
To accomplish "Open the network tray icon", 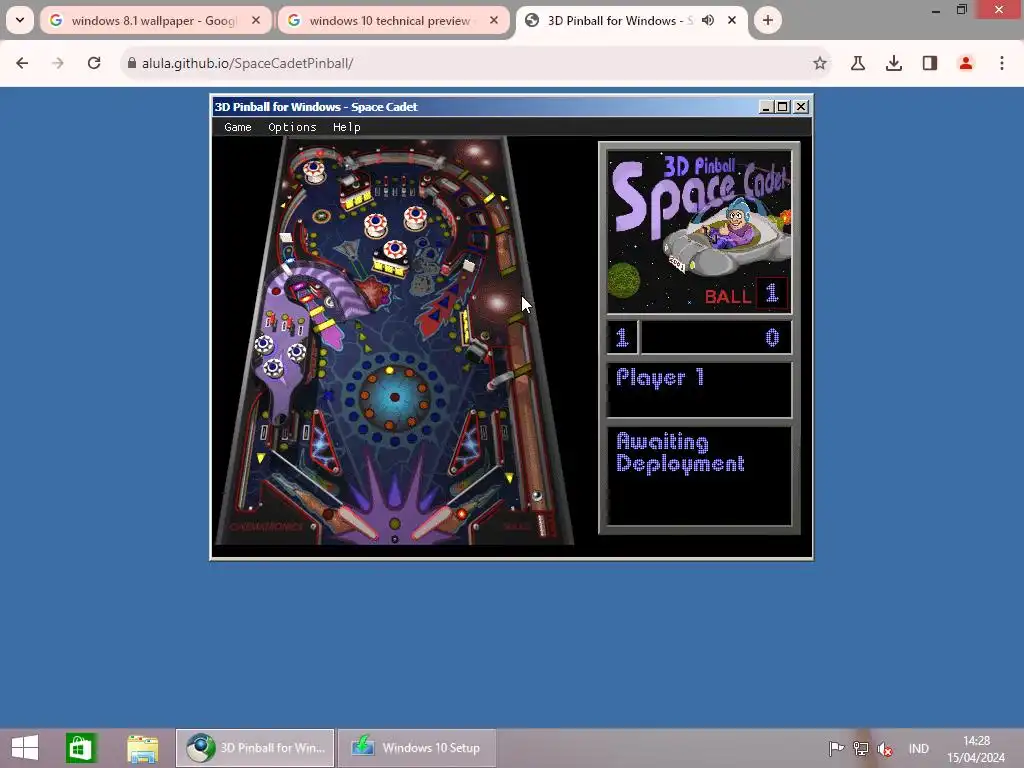I will (861, 748).
